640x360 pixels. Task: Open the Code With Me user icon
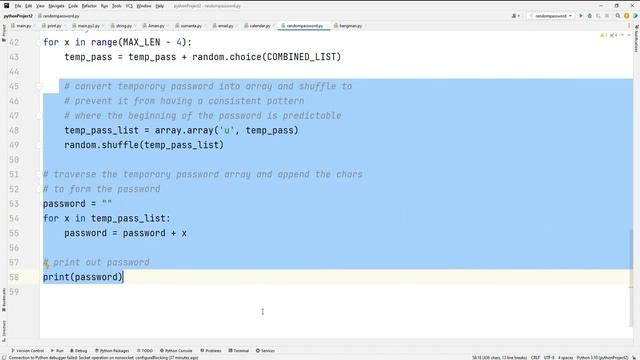coord(516,16)
